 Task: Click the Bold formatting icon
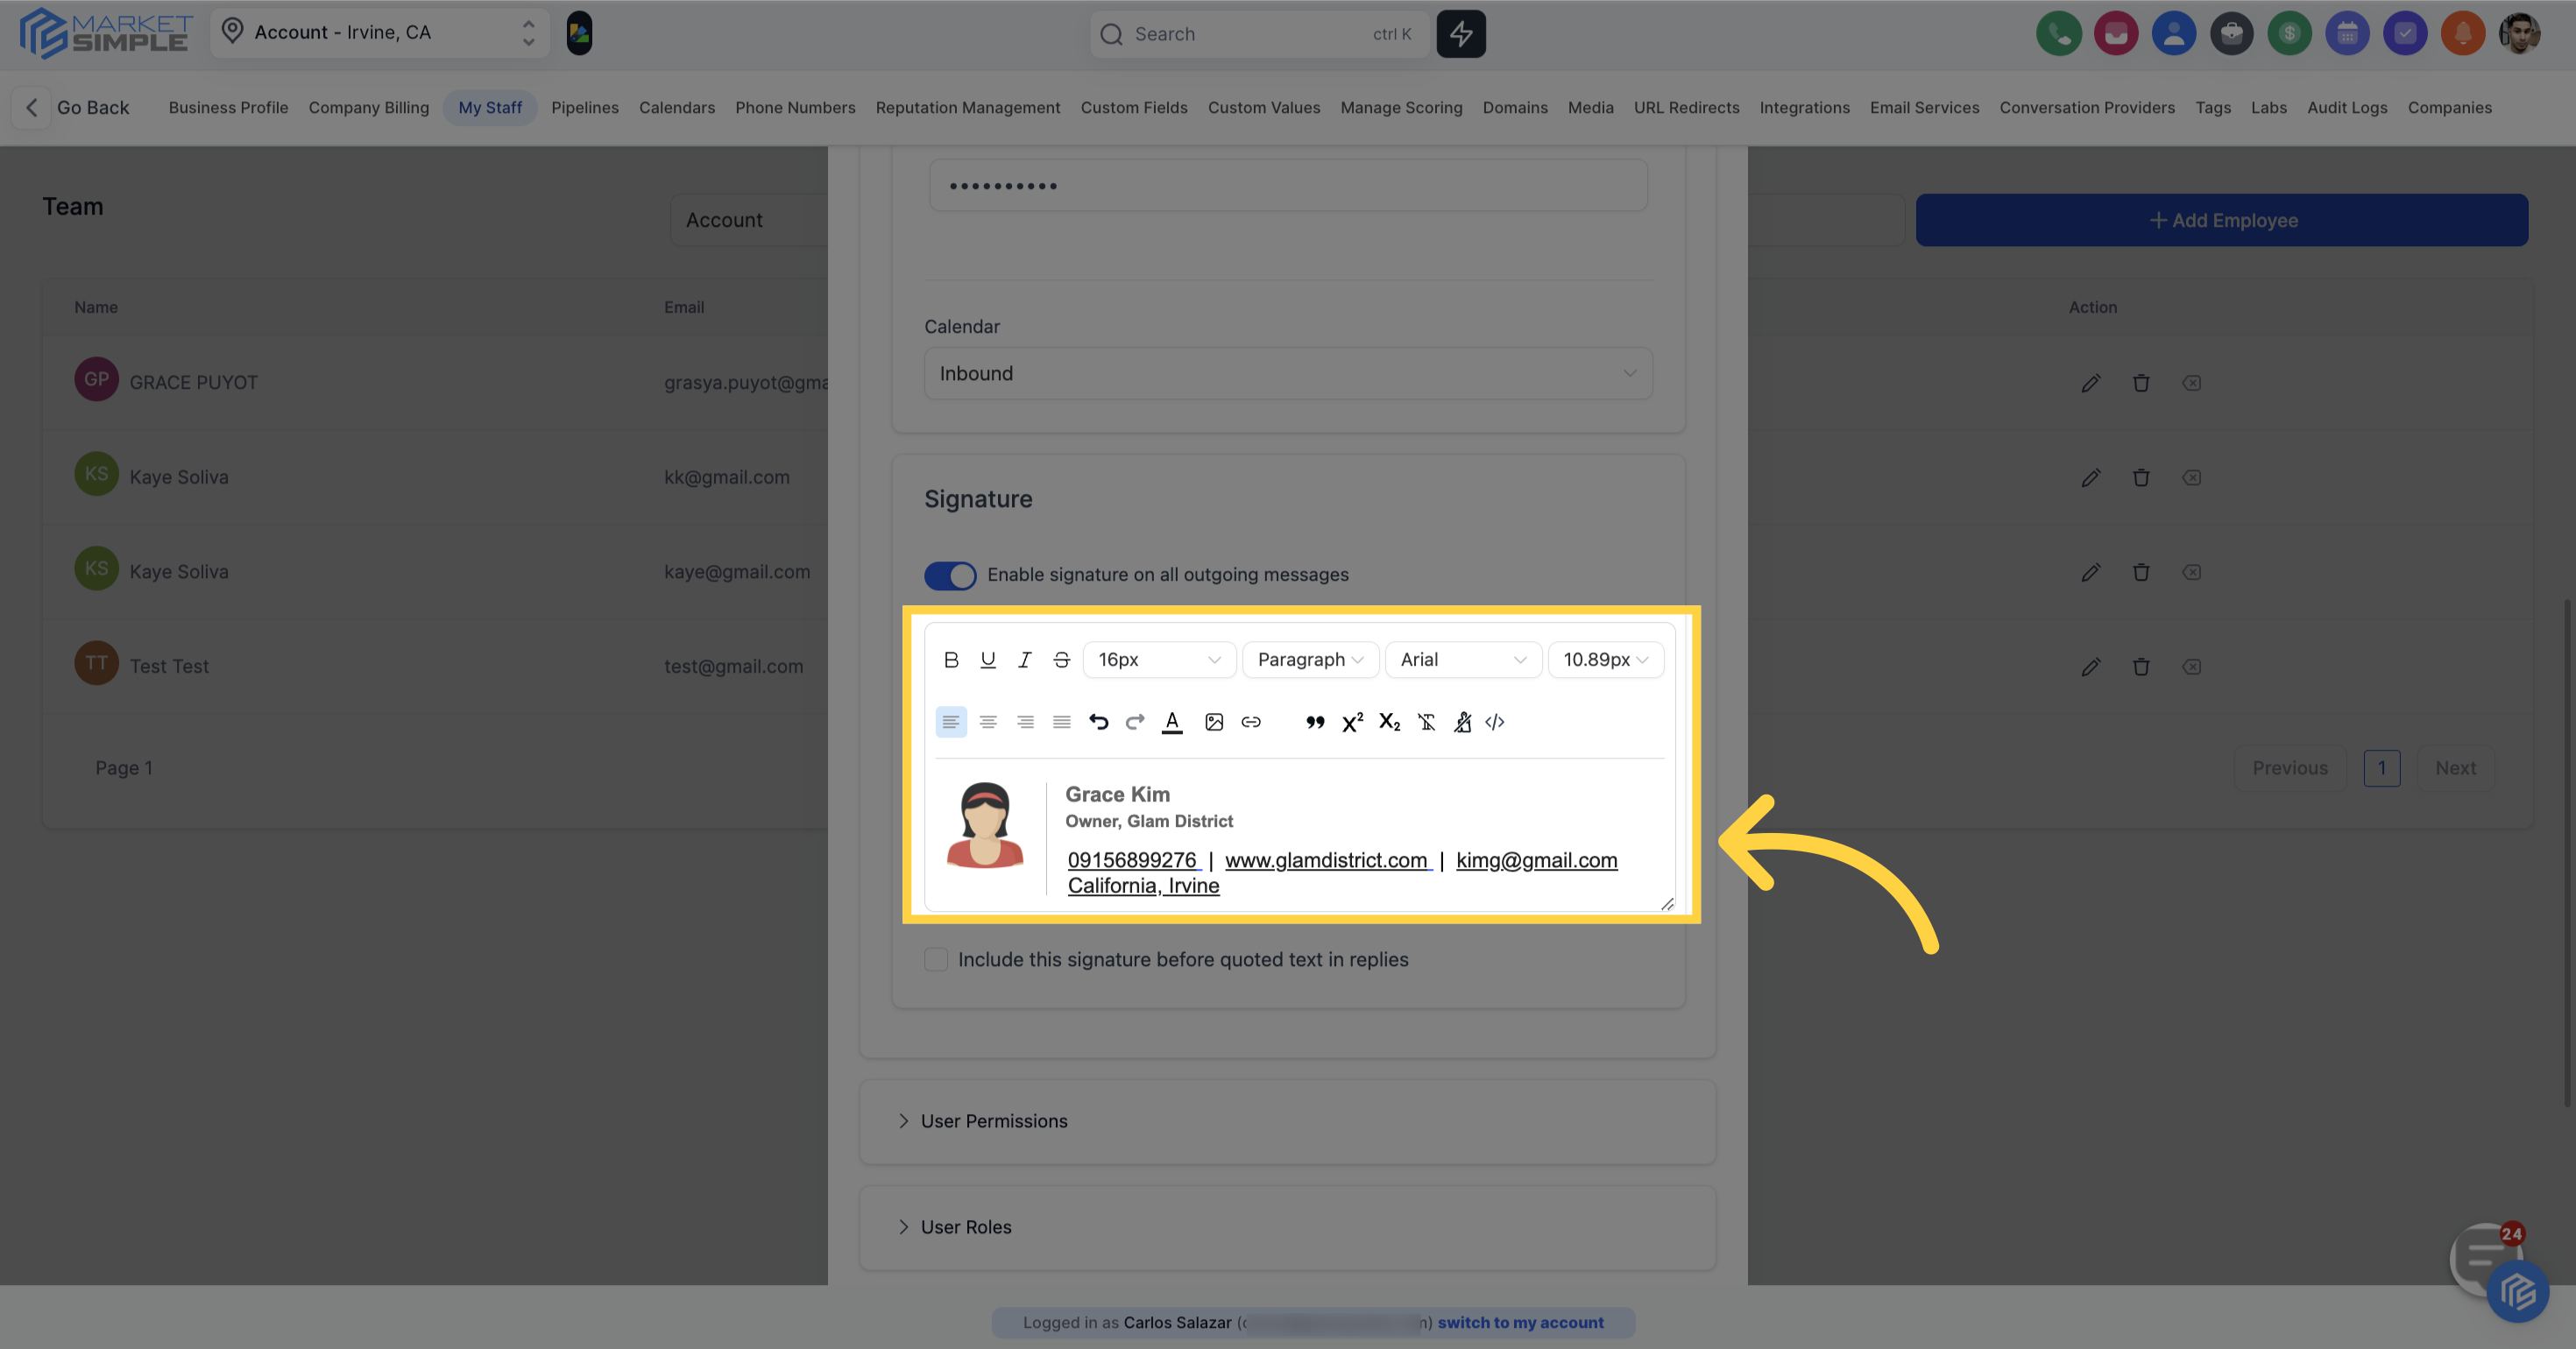(x=951, y=660)
